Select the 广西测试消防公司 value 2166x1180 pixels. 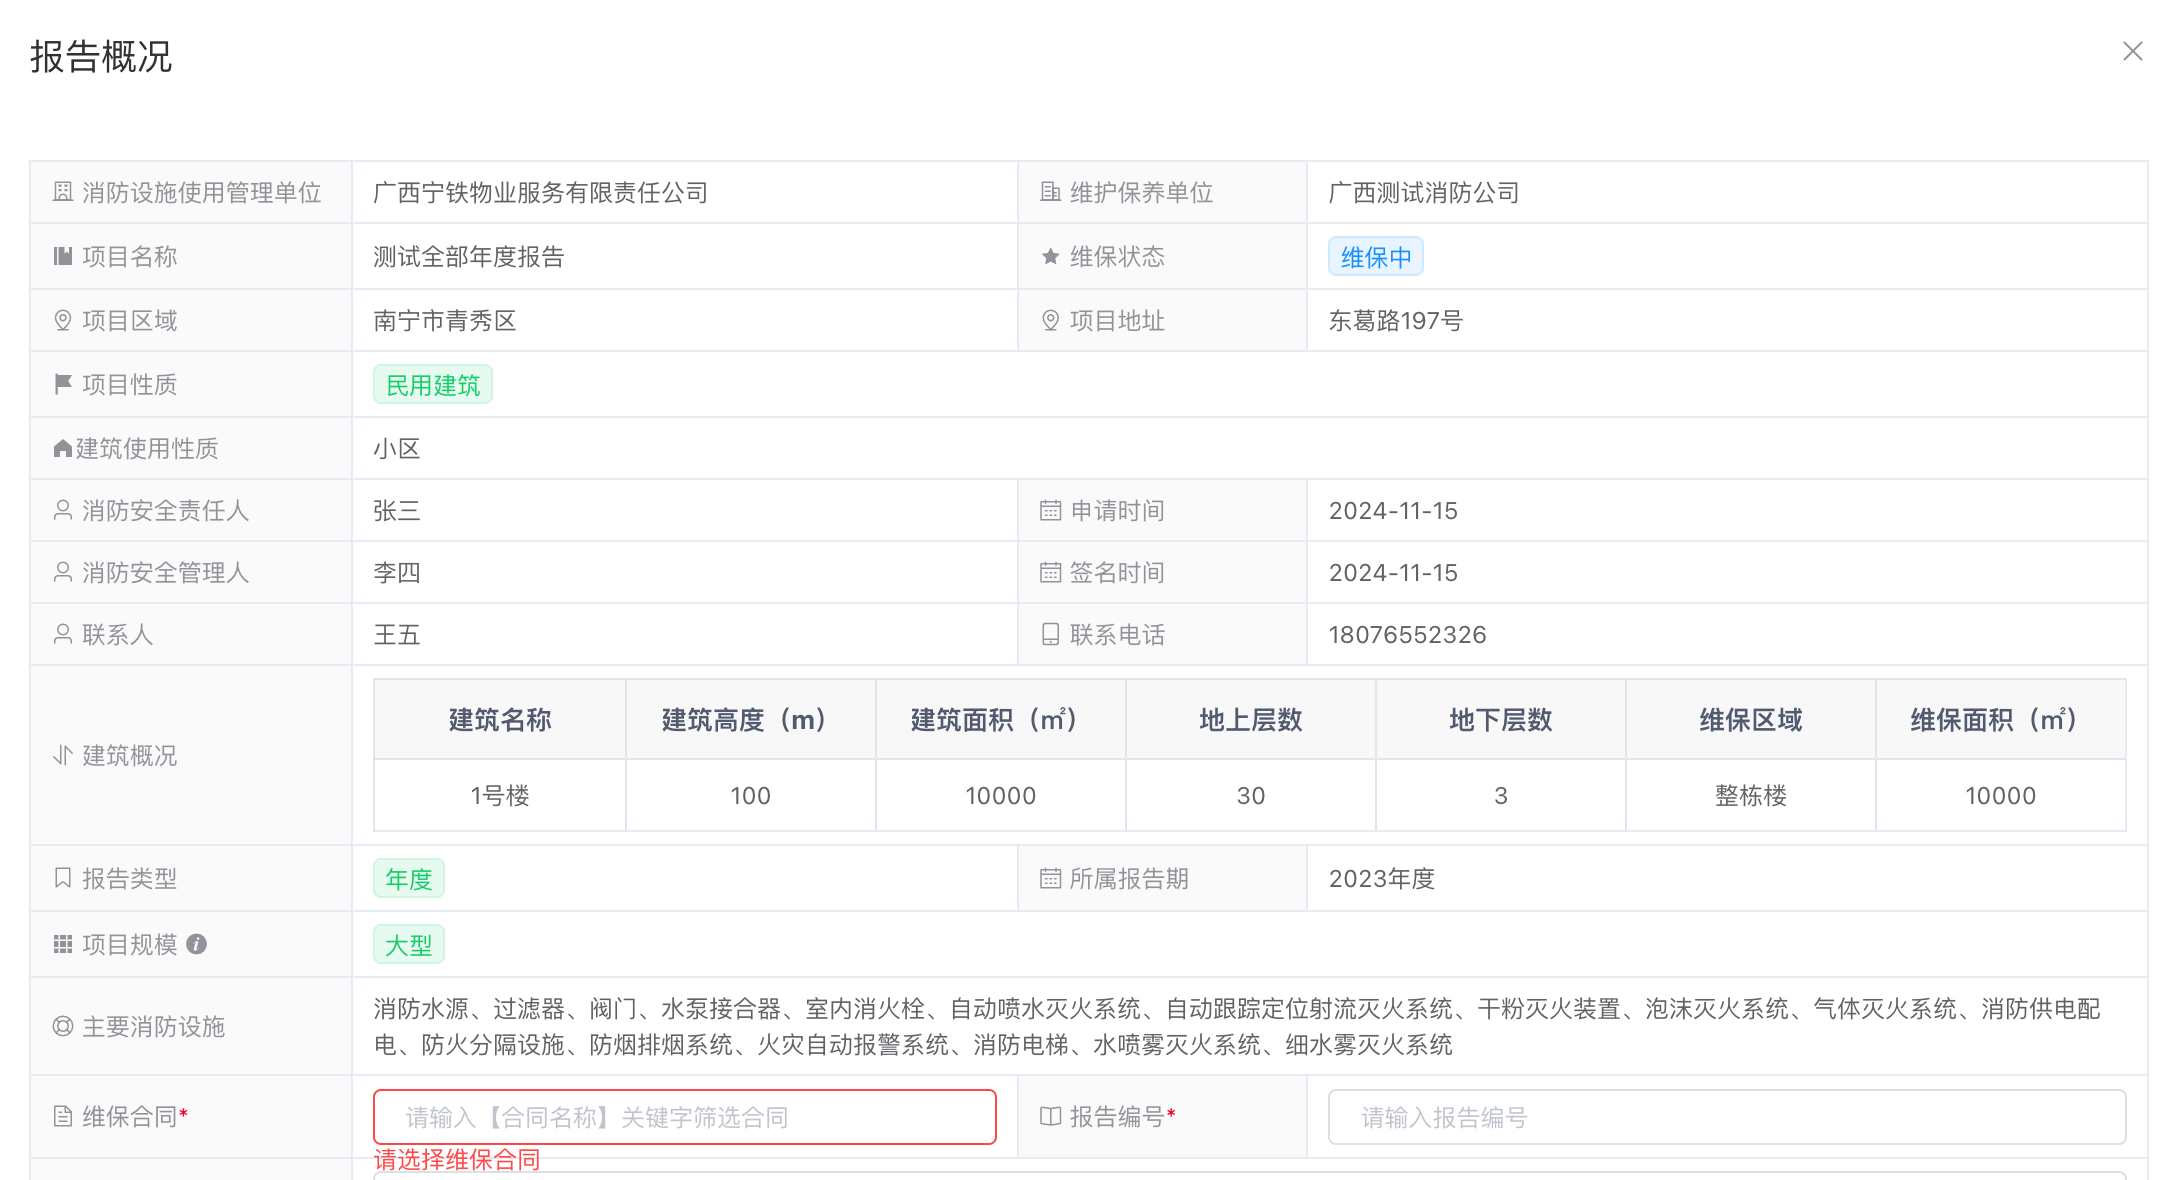[x=1424, y=192]
